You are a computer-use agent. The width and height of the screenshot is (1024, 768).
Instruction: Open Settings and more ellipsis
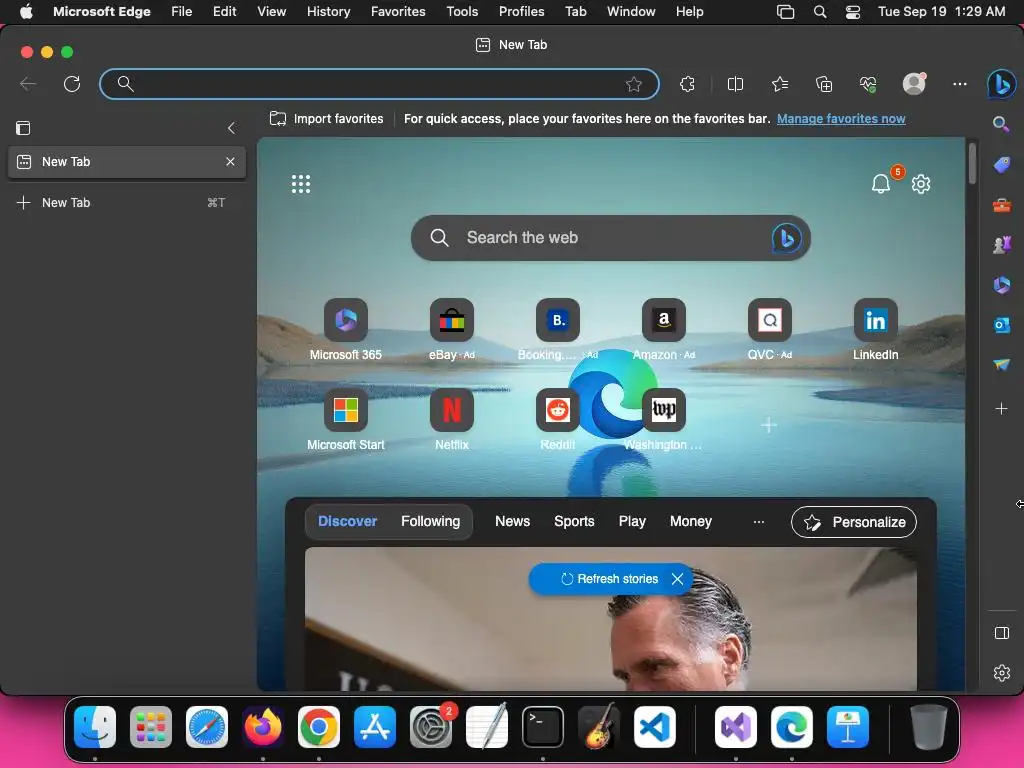(x=959, y=84)
